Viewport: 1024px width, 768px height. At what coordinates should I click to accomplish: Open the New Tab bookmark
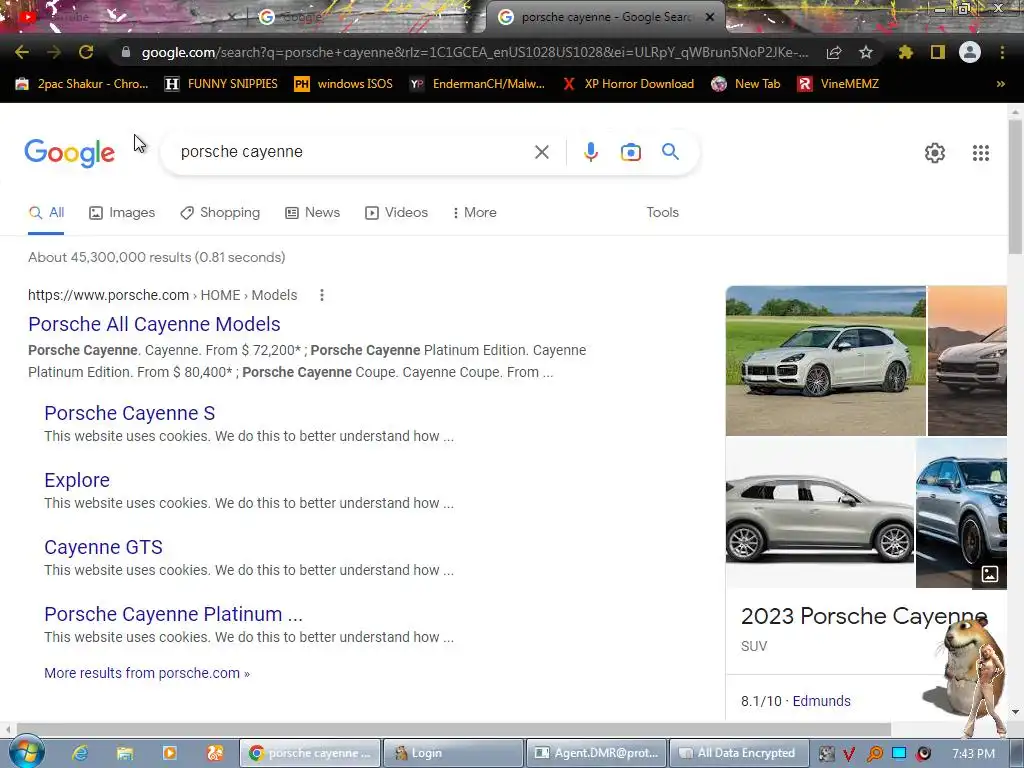(746, 84)
